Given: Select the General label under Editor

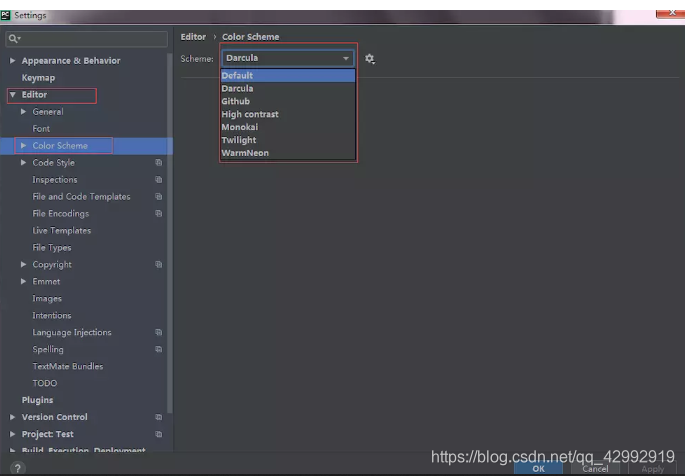Looking at the screenshot, I should pos(48,112).
